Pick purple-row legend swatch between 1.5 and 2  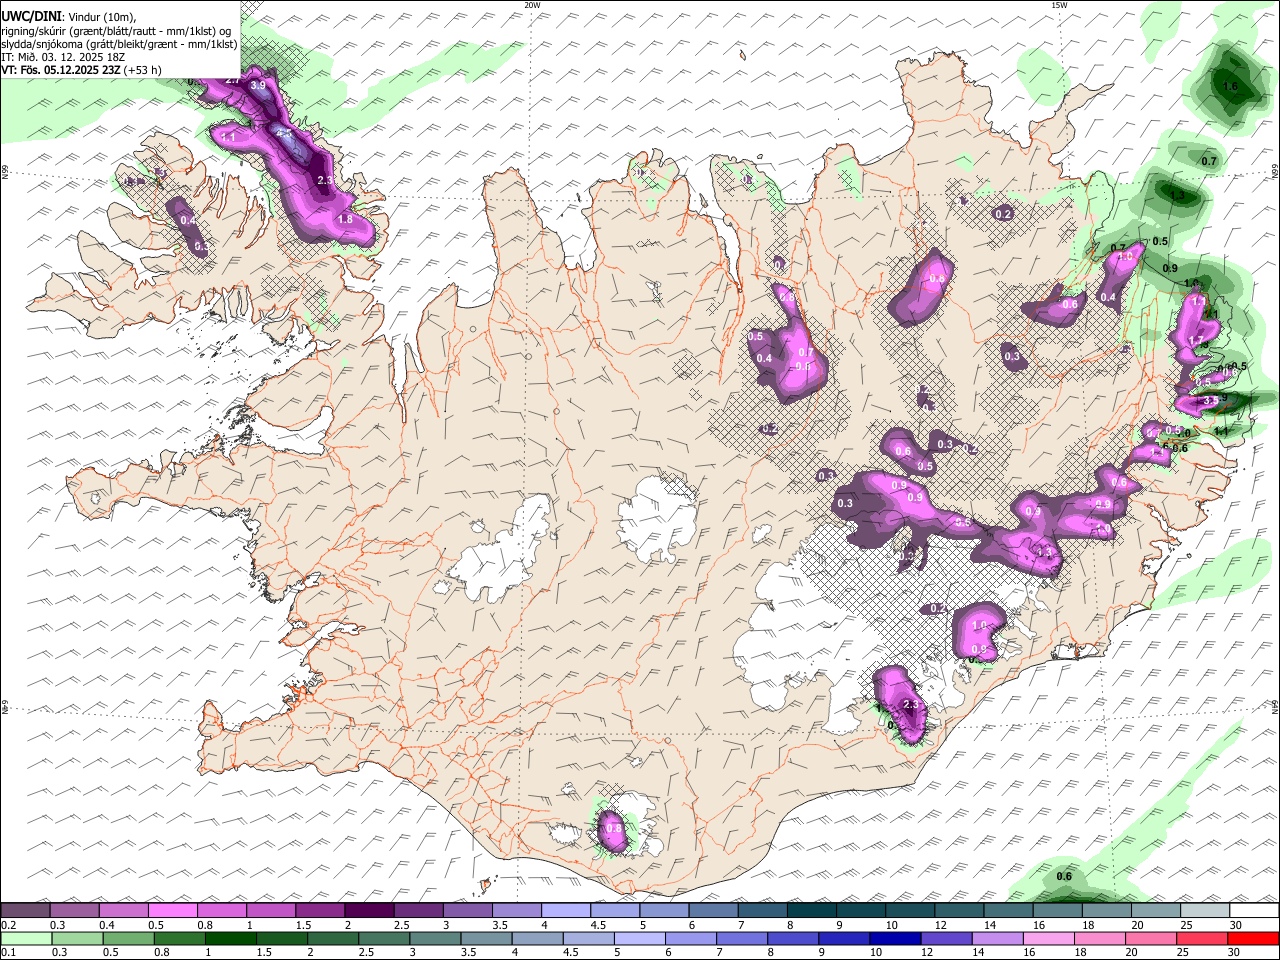(320, 911)
